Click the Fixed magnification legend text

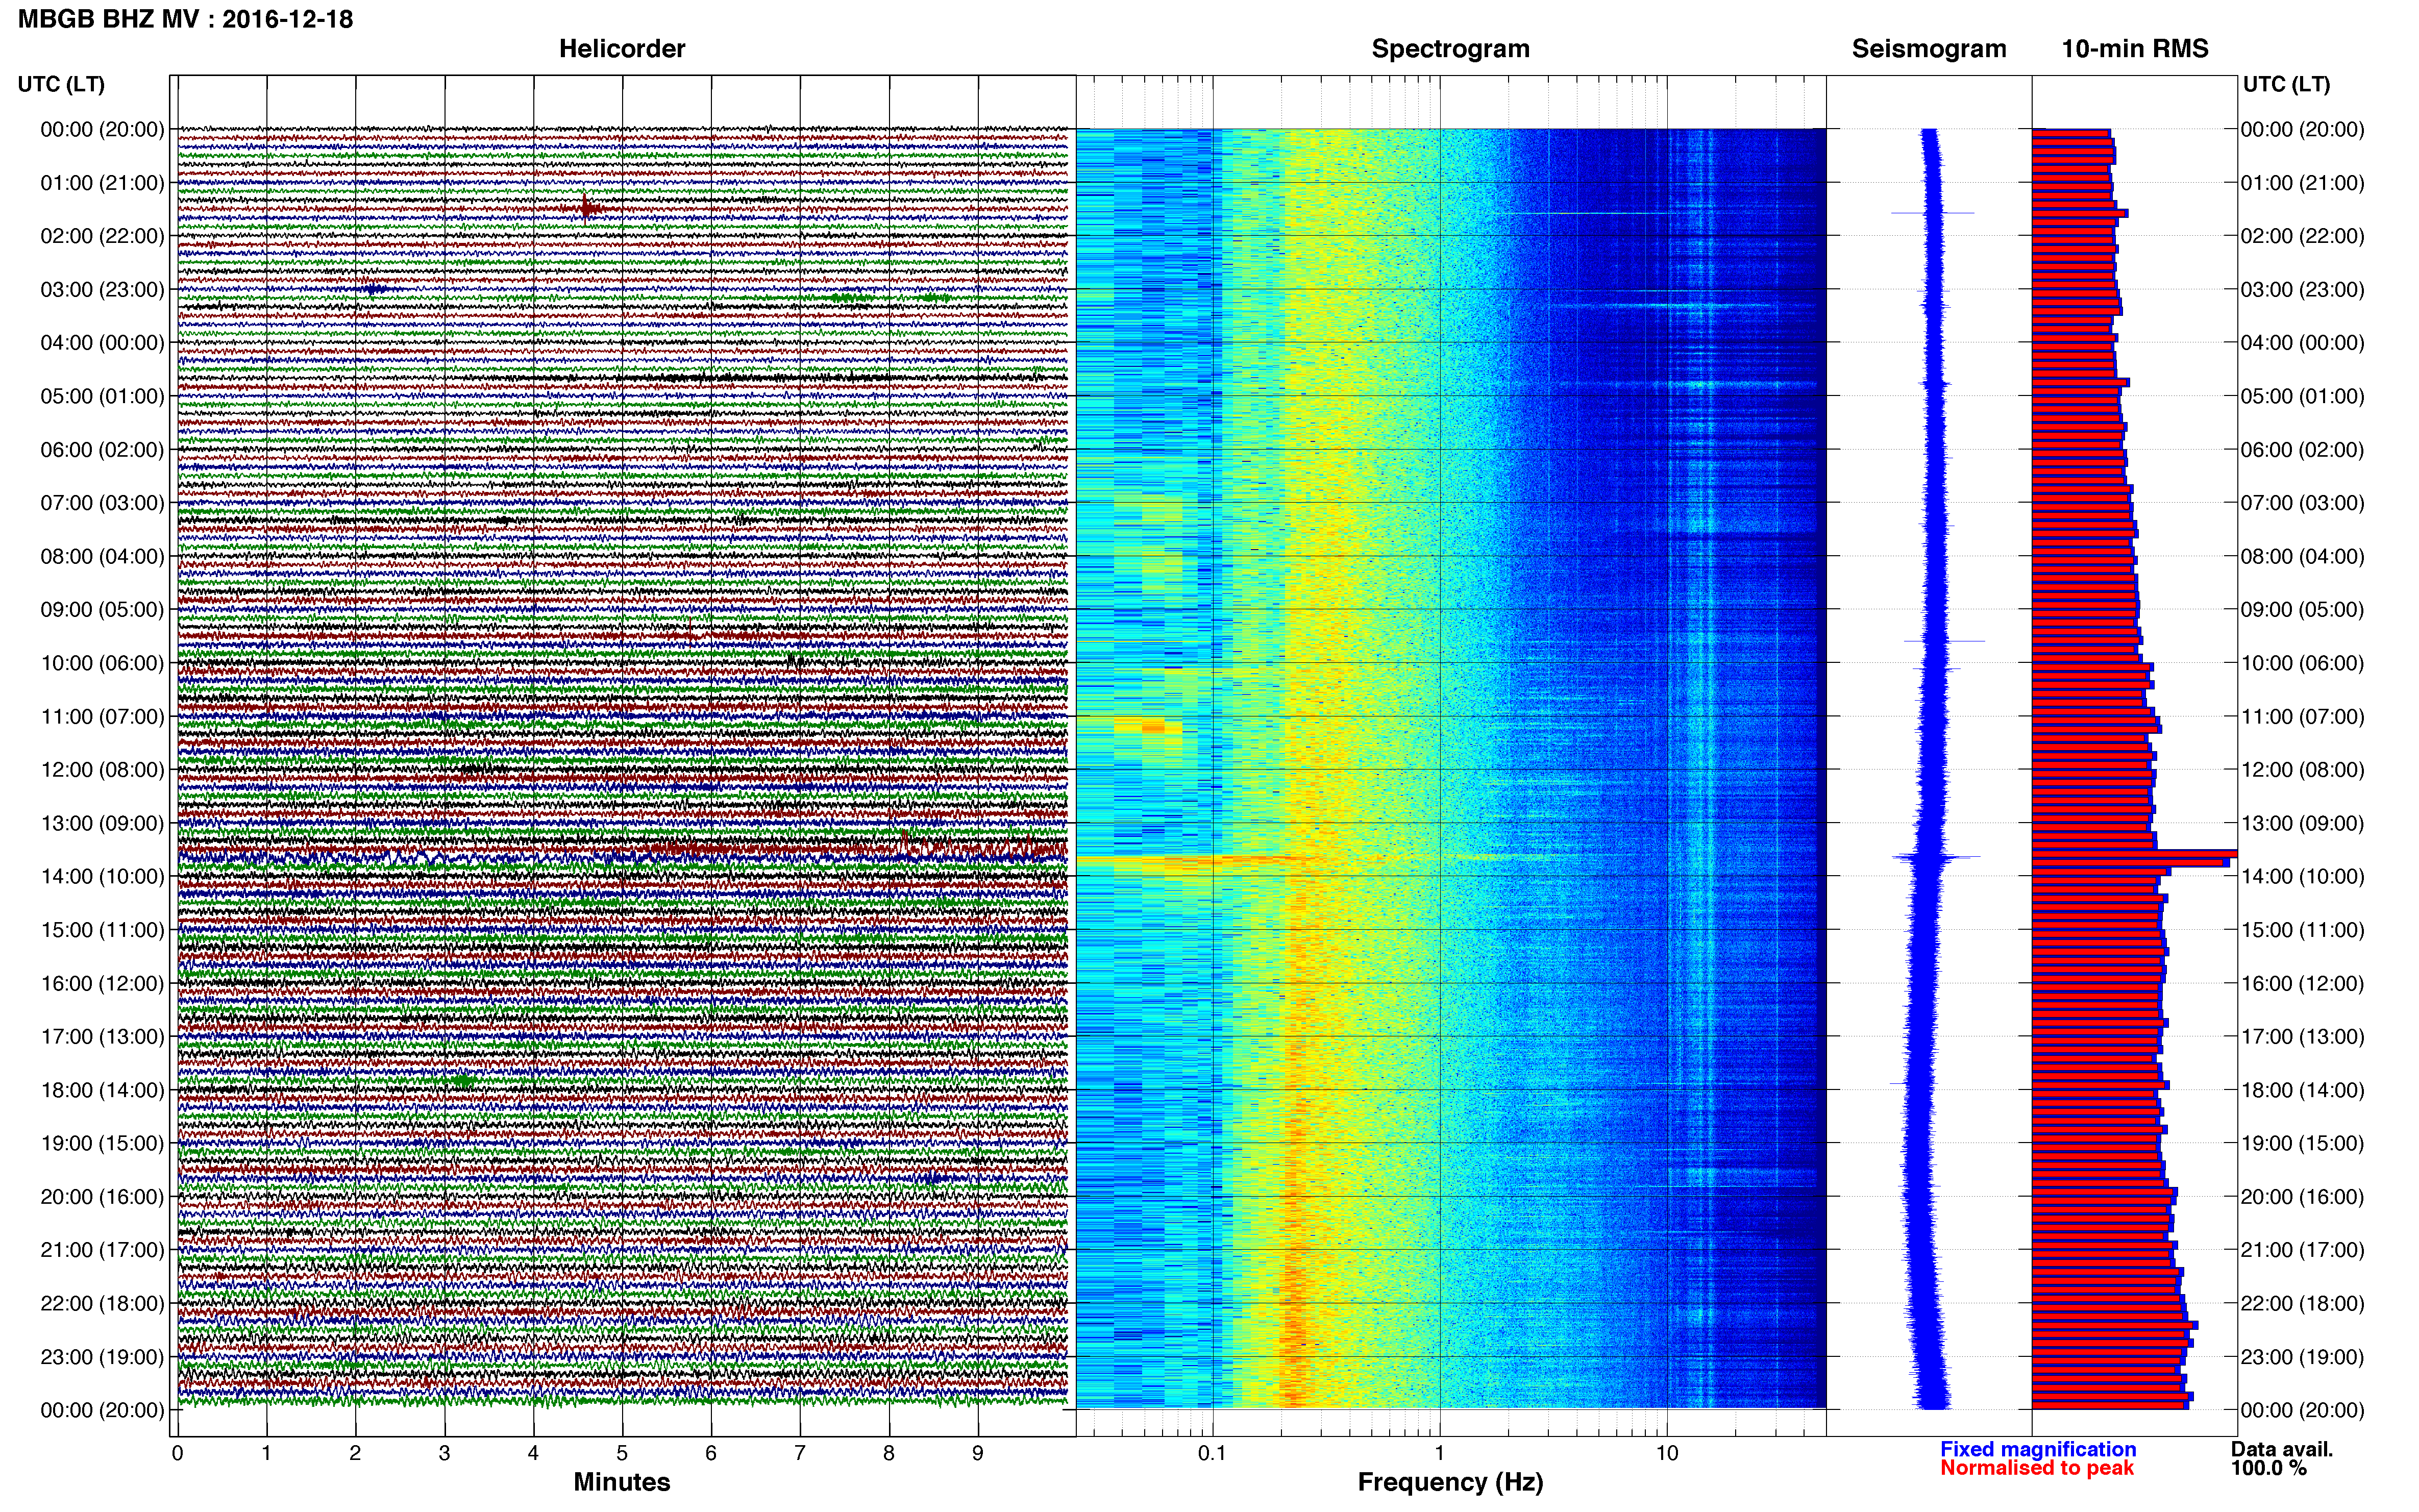[2038, 1449]
